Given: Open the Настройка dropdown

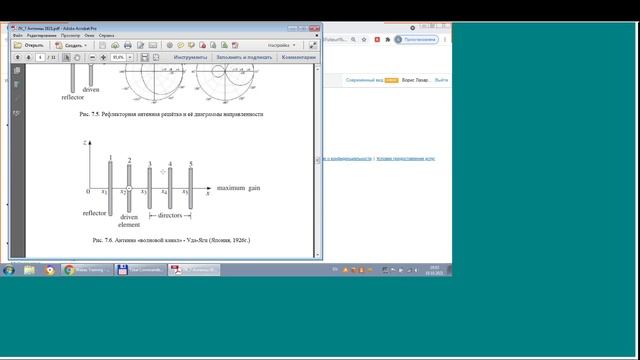Looking at the screenshot, I should coord(282,45).
